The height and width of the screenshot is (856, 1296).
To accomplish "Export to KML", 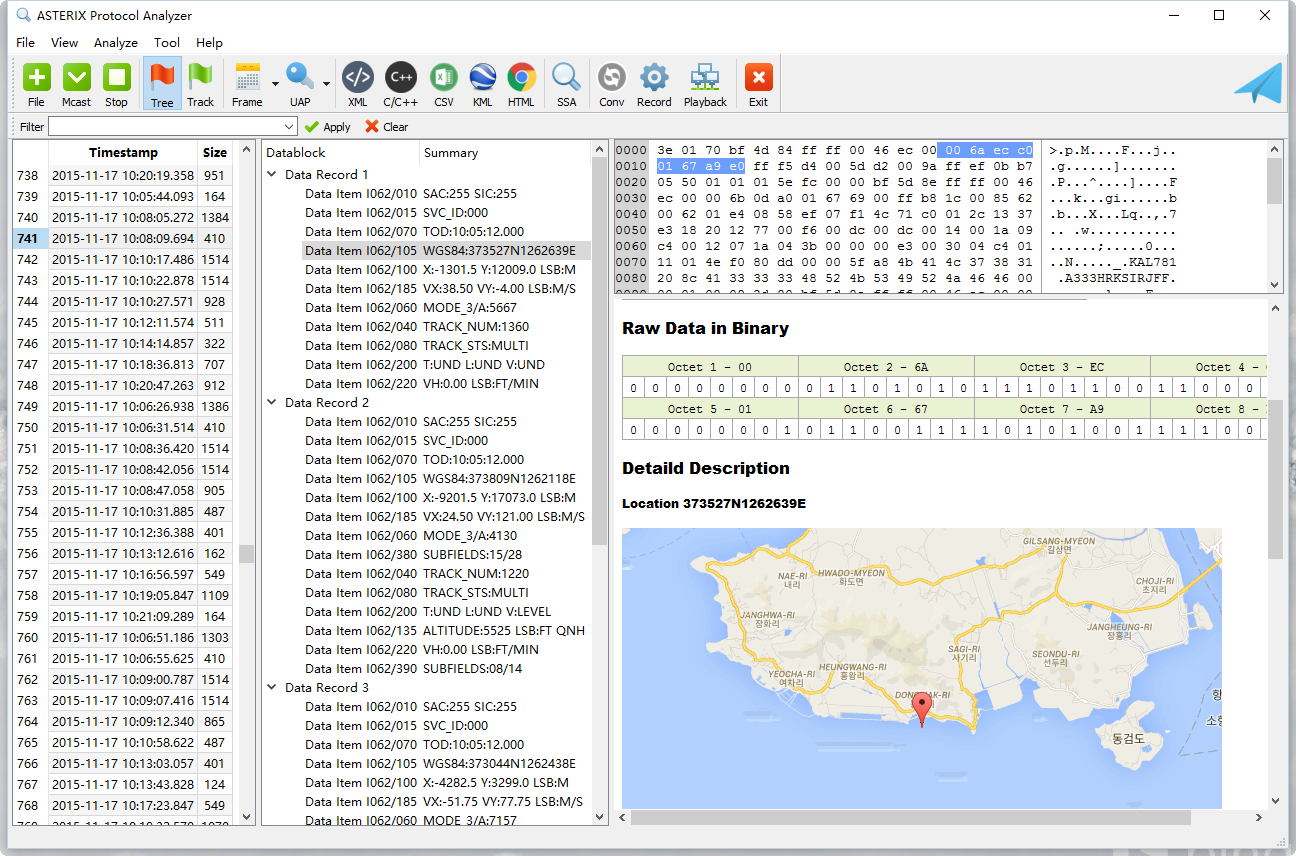I will 483,85.
